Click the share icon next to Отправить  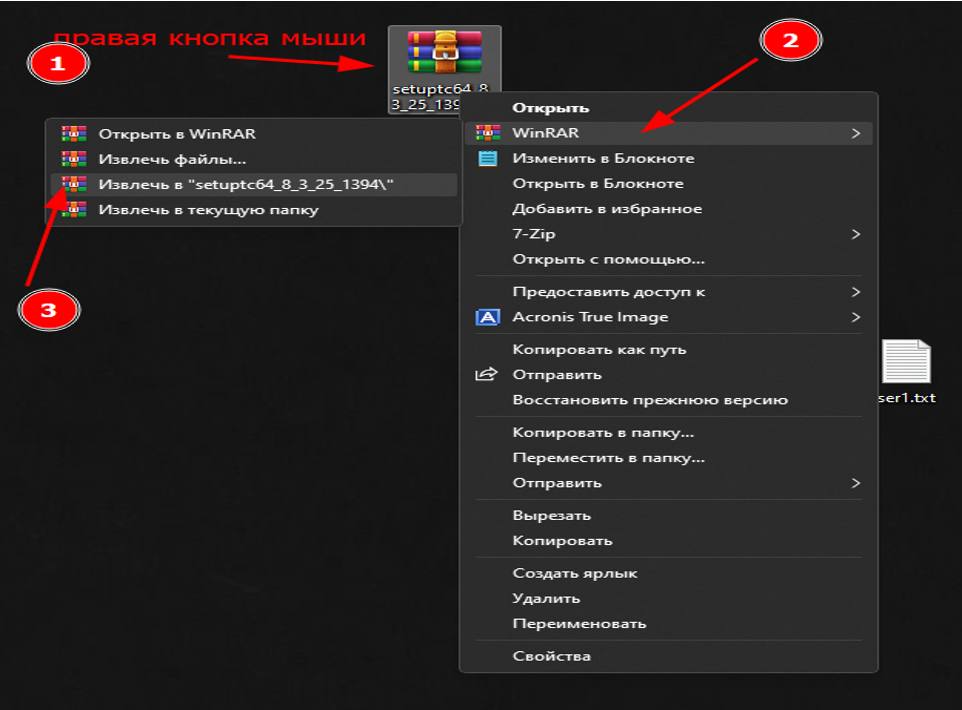point(487,374)
